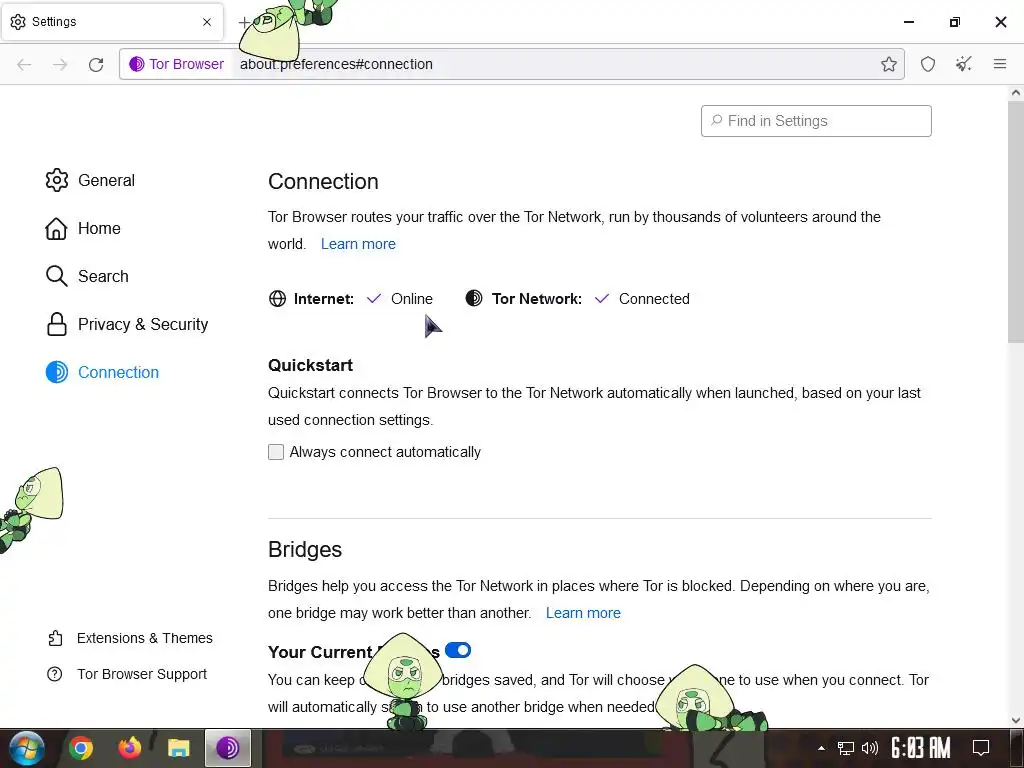
Task: Click Learn more link under Bridges
Action: (583, 613)
